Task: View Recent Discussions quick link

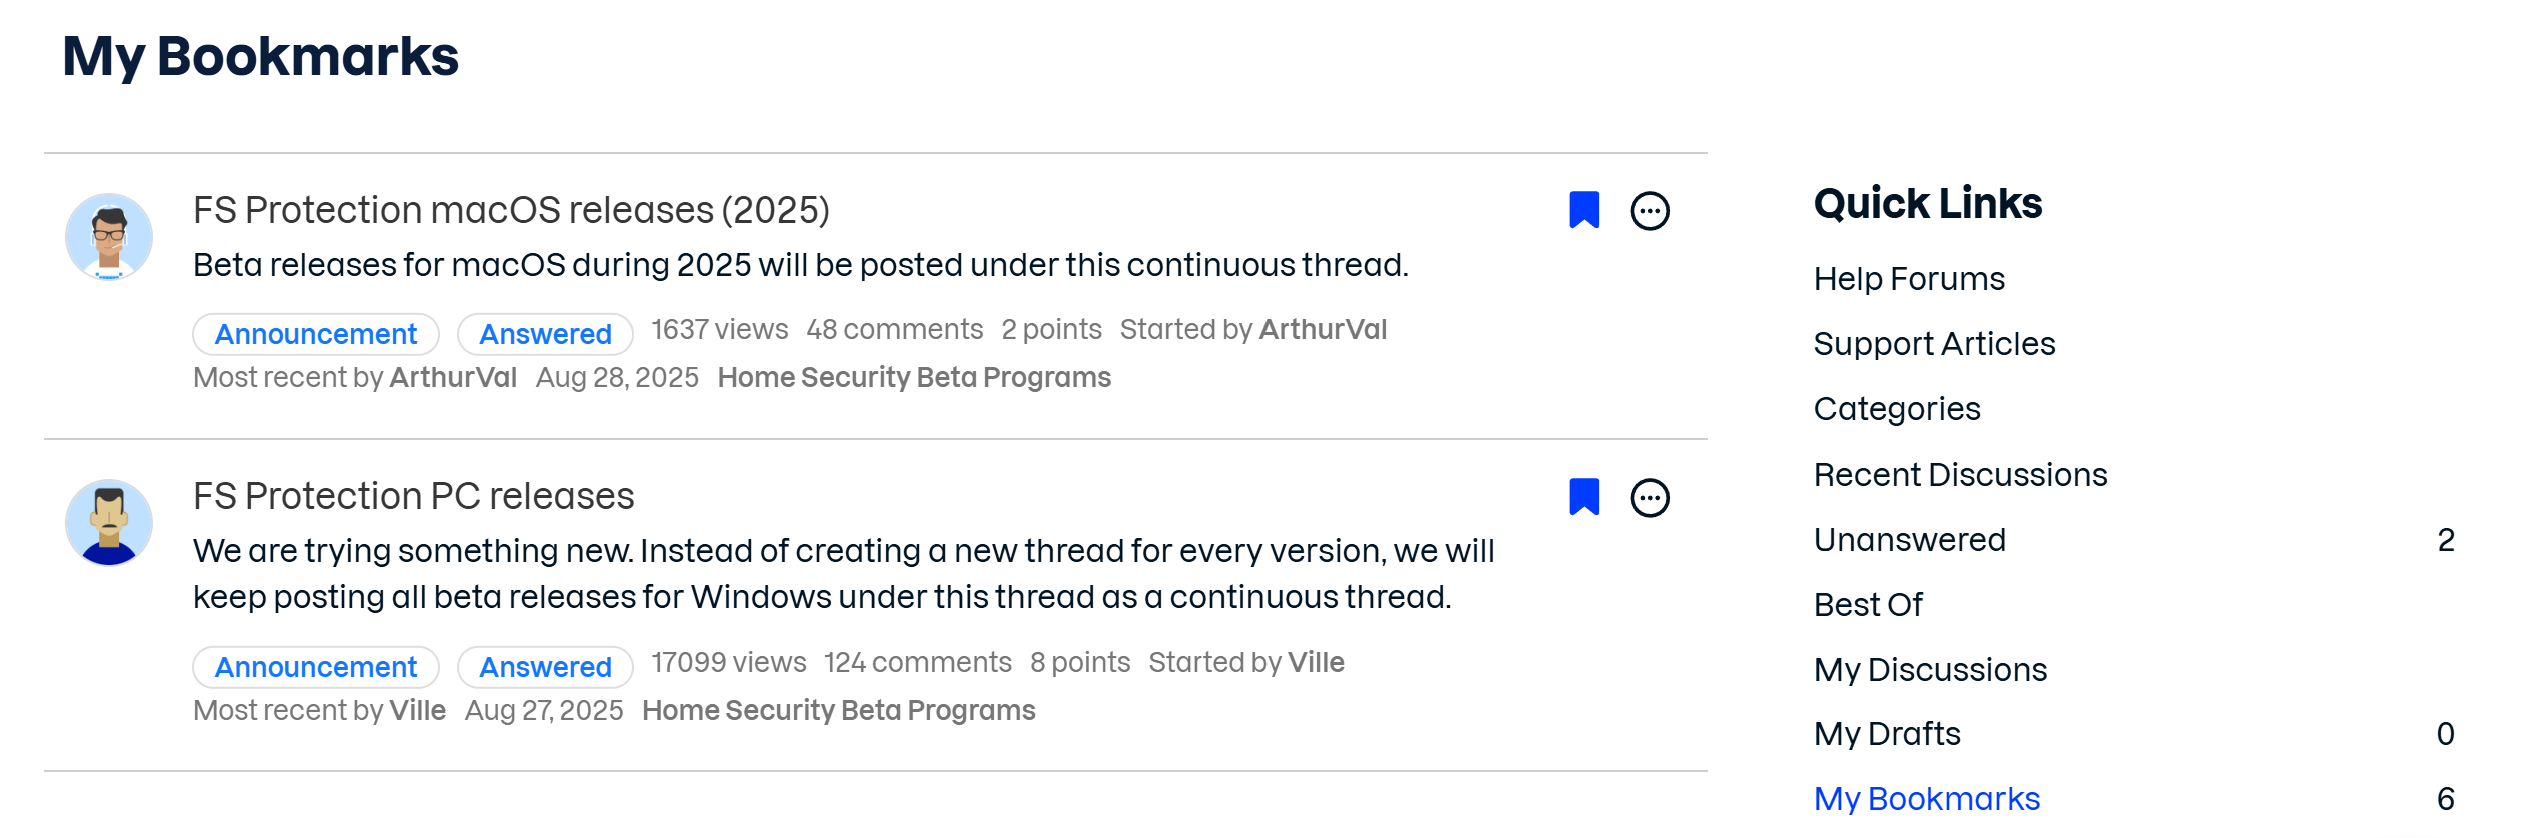Action: click(1960, 475)
